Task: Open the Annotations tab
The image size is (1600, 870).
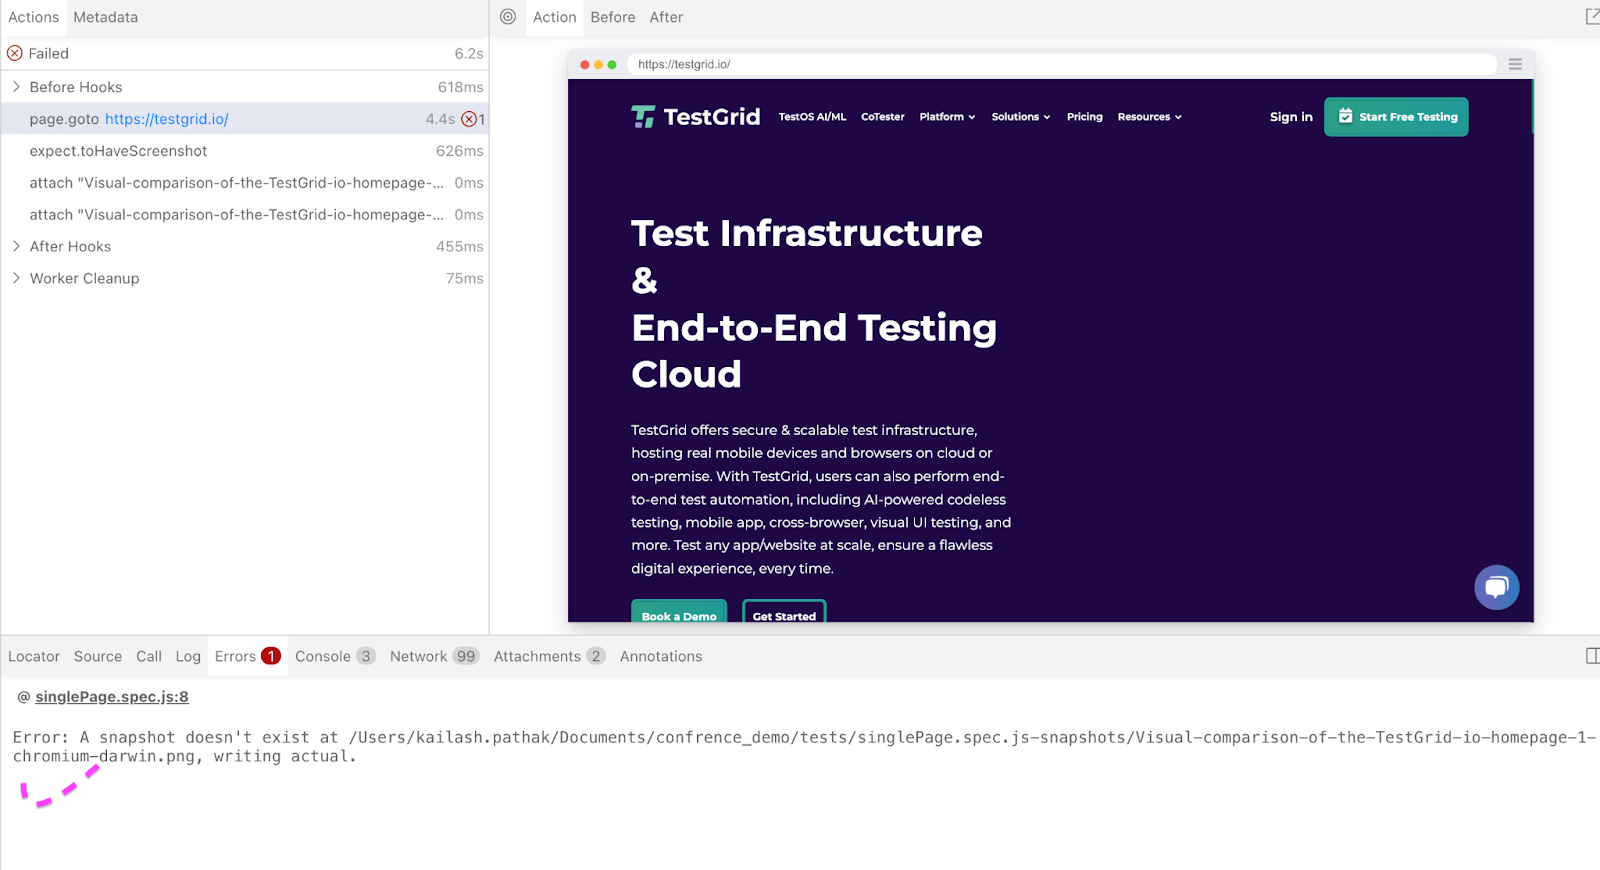Action: [661, 656]
